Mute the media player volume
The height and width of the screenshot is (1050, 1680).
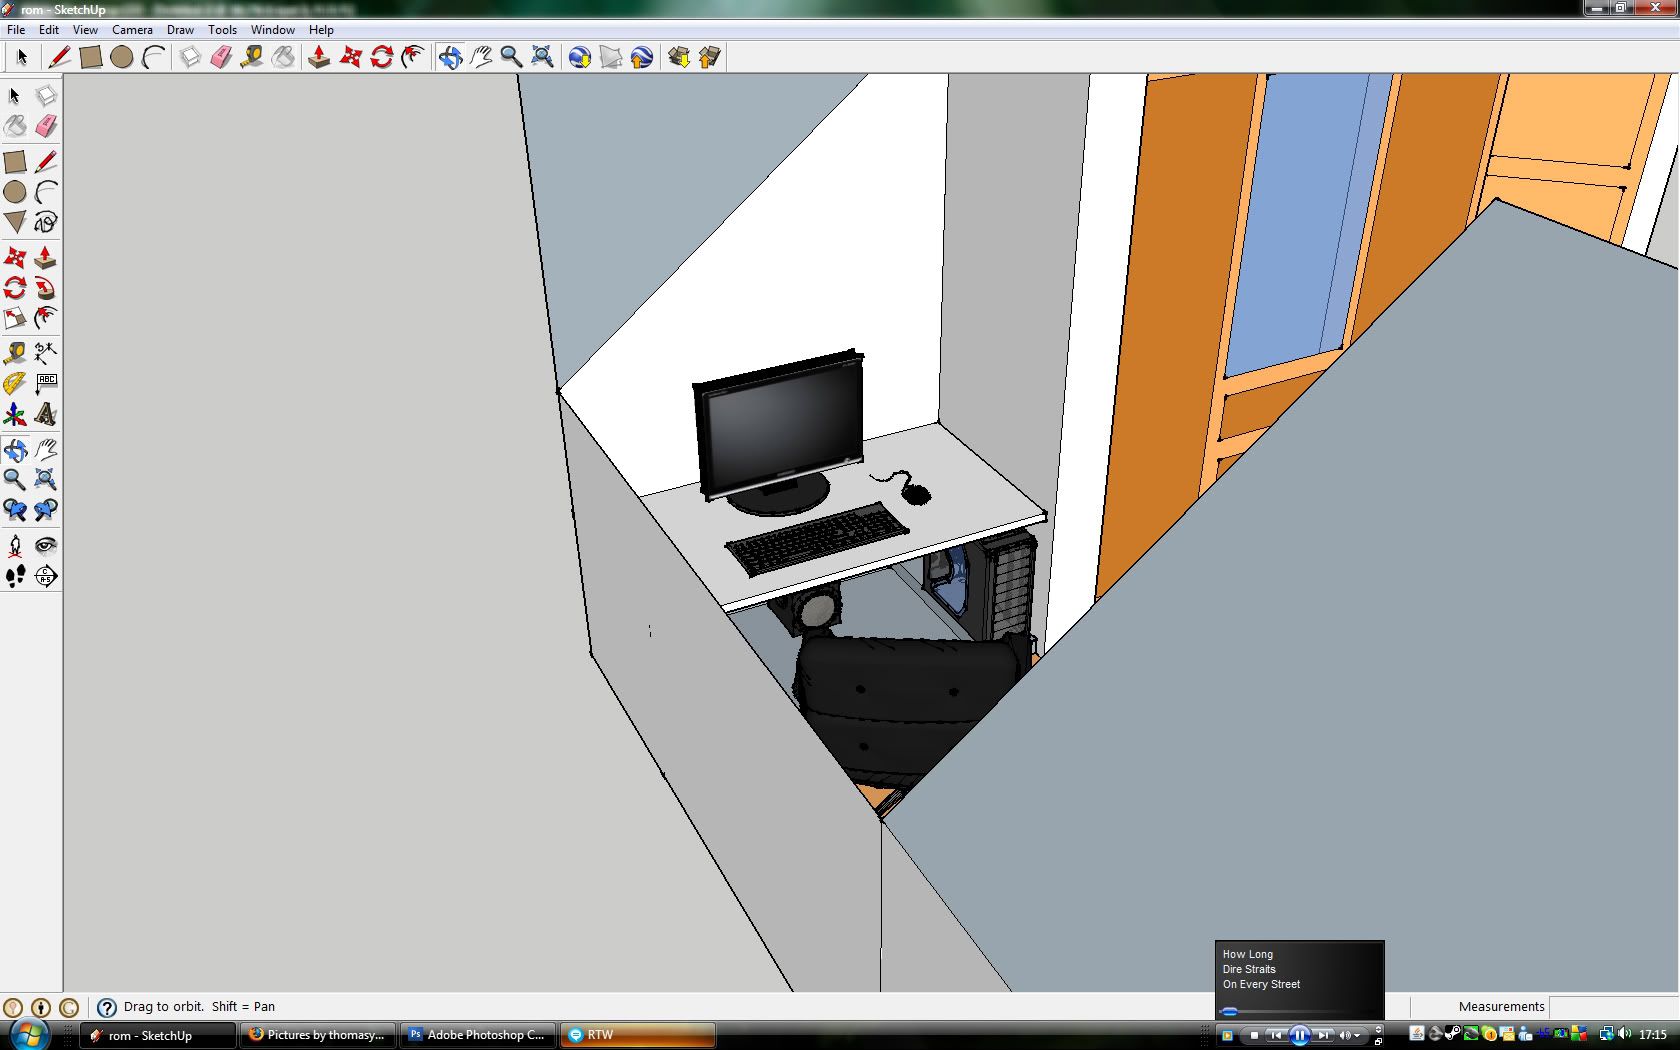tap(1345, 1035)
